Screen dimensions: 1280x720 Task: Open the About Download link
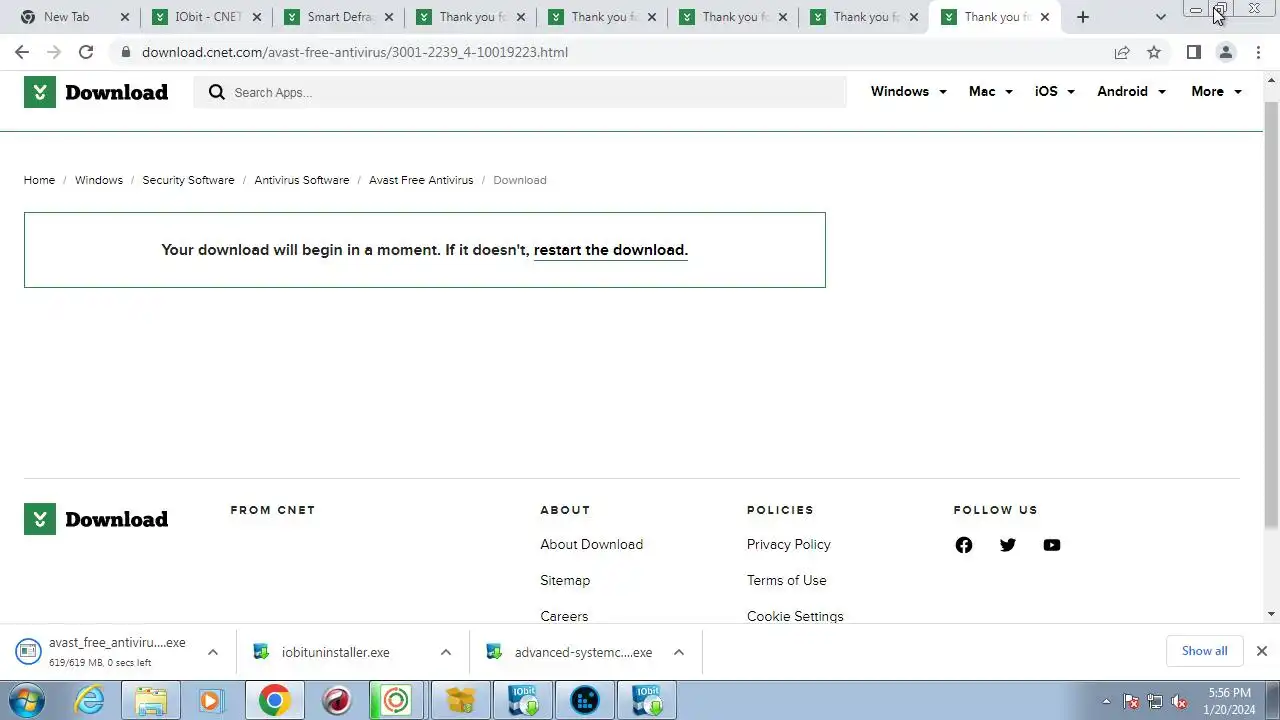591,544
